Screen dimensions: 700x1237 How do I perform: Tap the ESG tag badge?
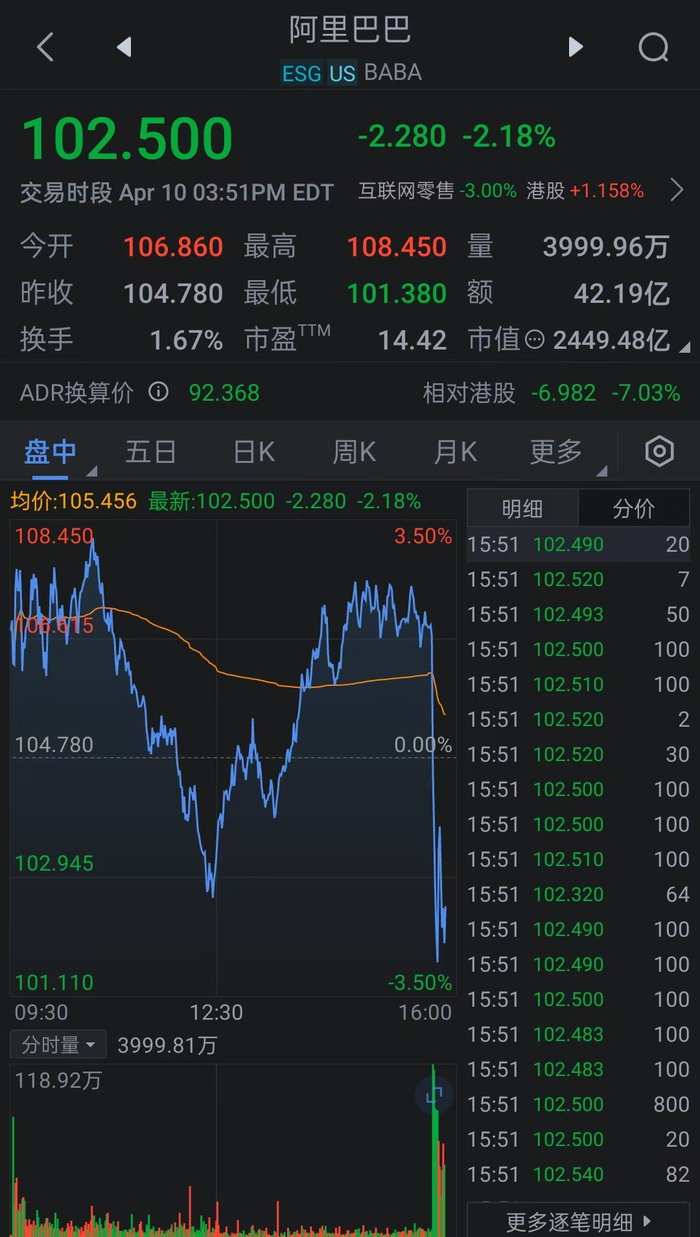(301, 73)
